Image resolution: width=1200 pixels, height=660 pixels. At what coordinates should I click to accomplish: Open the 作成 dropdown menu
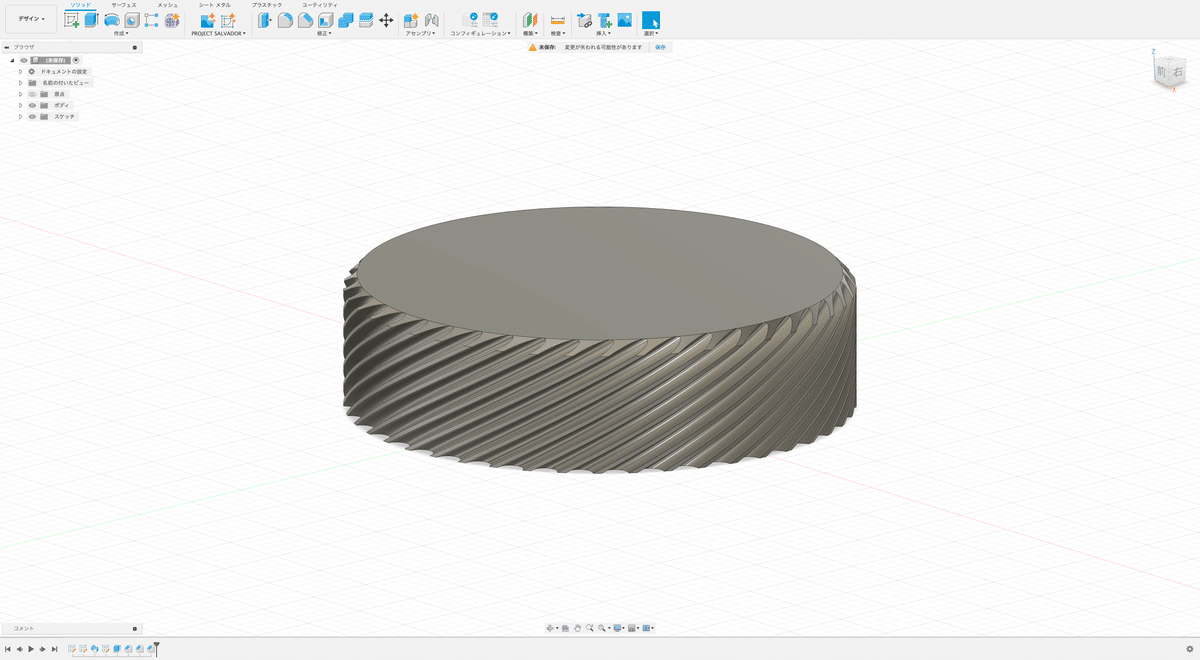[x=121, y=33]
